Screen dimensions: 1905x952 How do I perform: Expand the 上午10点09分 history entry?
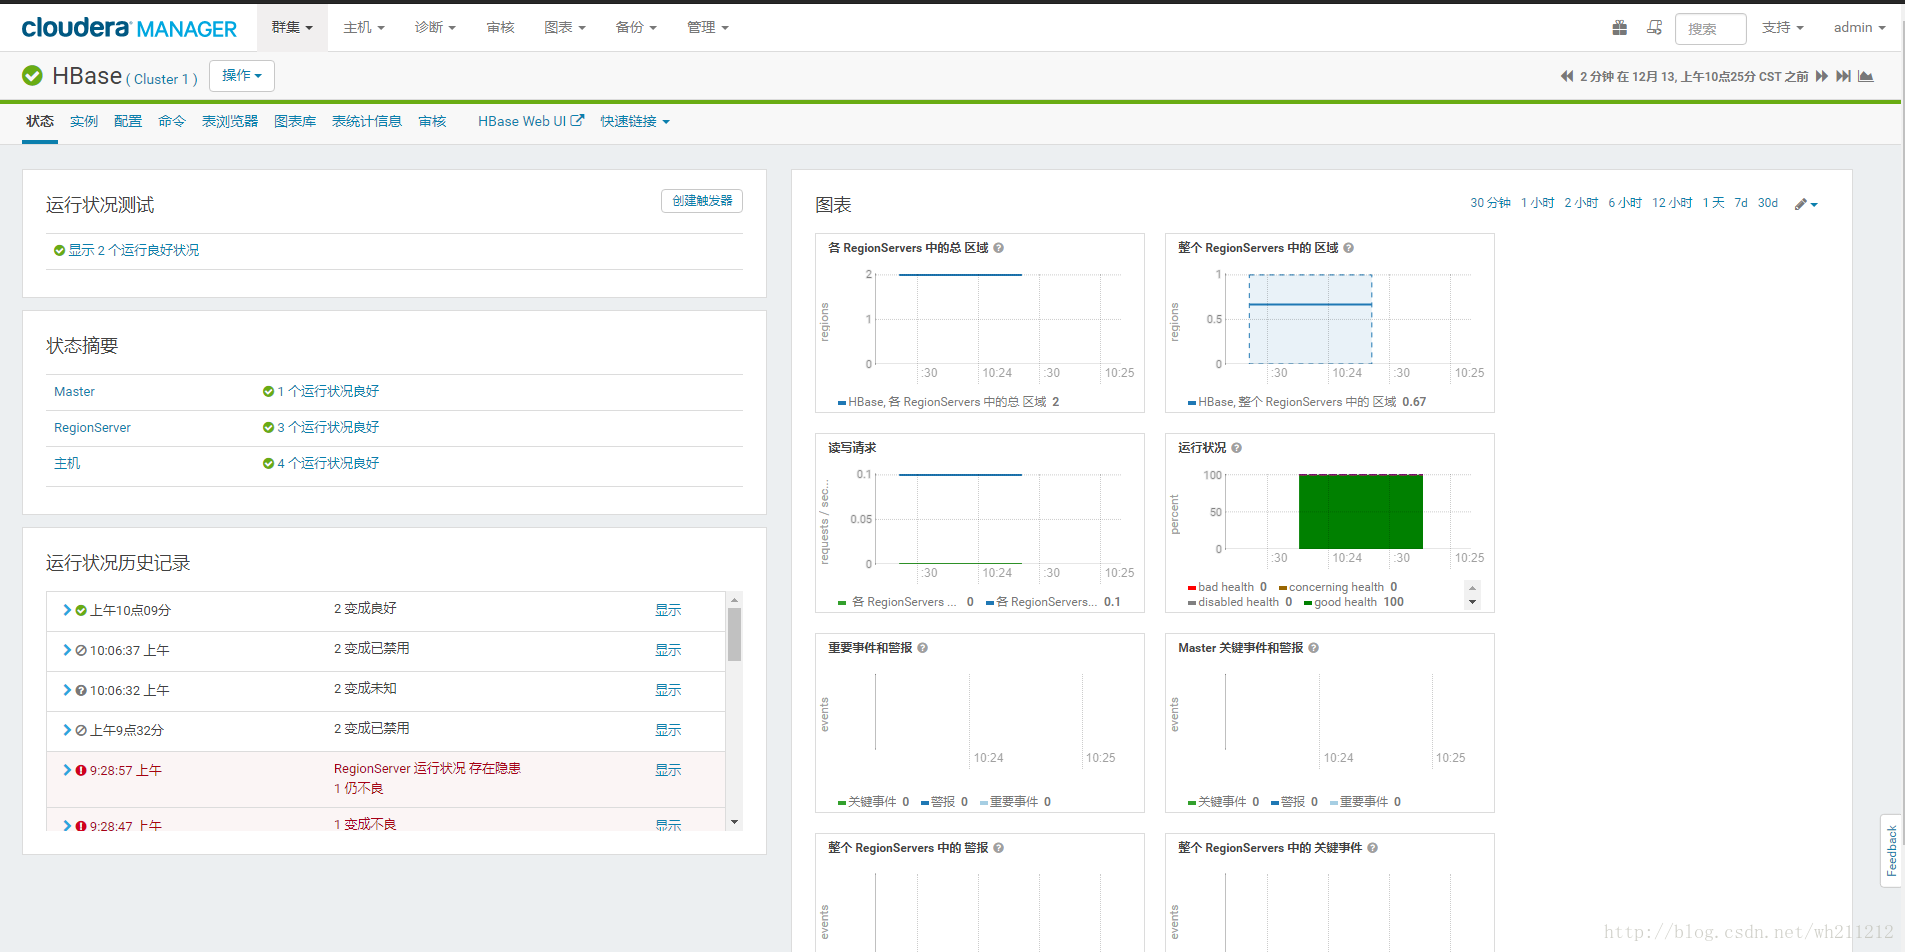click(67, 610)
